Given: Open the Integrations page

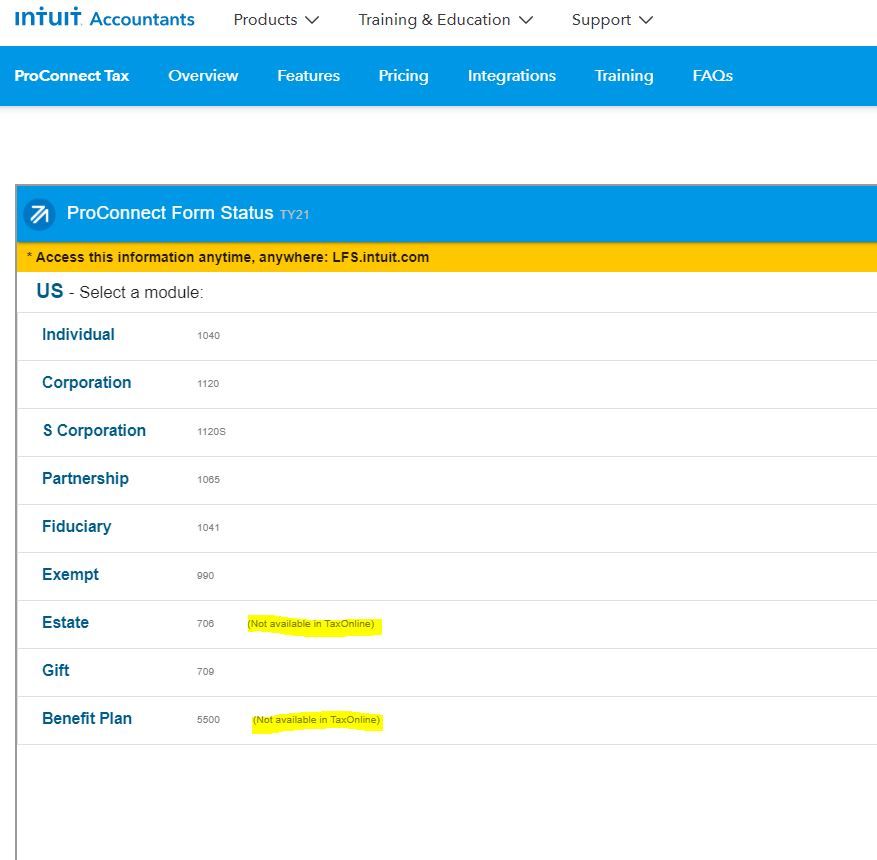Looking at the screenshot, I should click(x=511, y=76).
